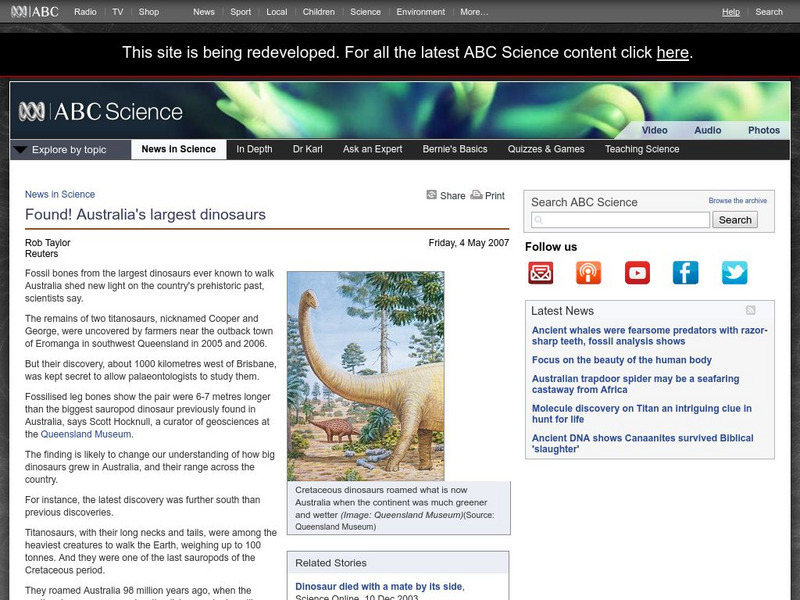
Task: Click the Related Stories heading
Action: click(x=331, y=563)
